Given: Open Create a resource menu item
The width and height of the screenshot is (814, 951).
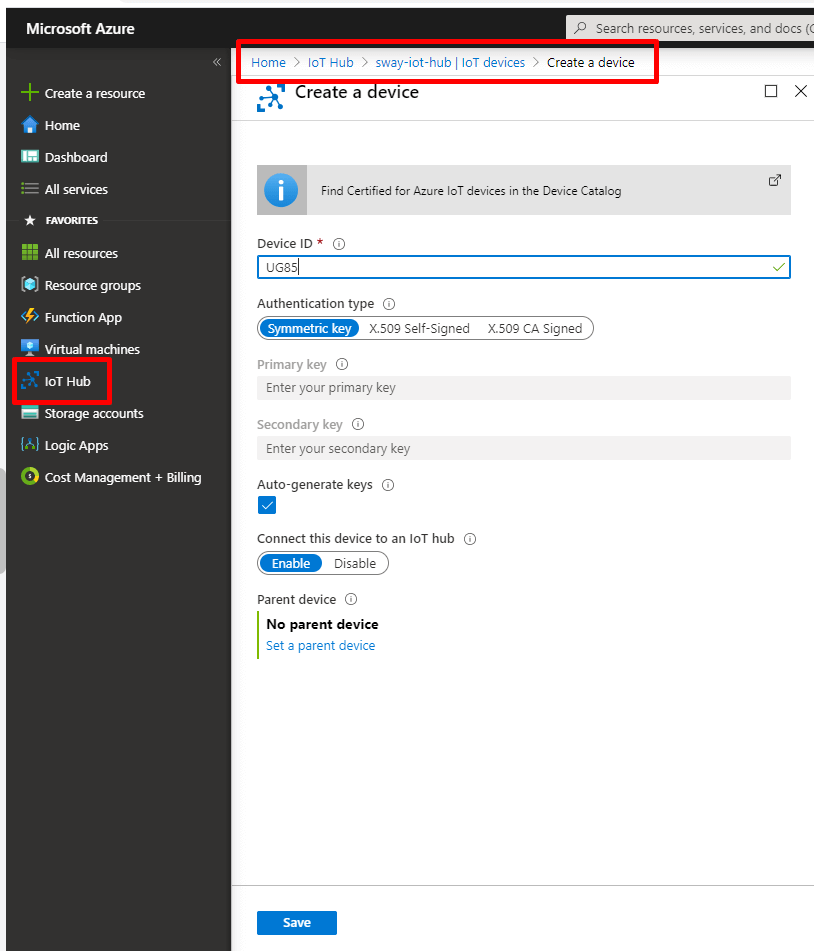Looking at the screenshot, I should 95,93.
